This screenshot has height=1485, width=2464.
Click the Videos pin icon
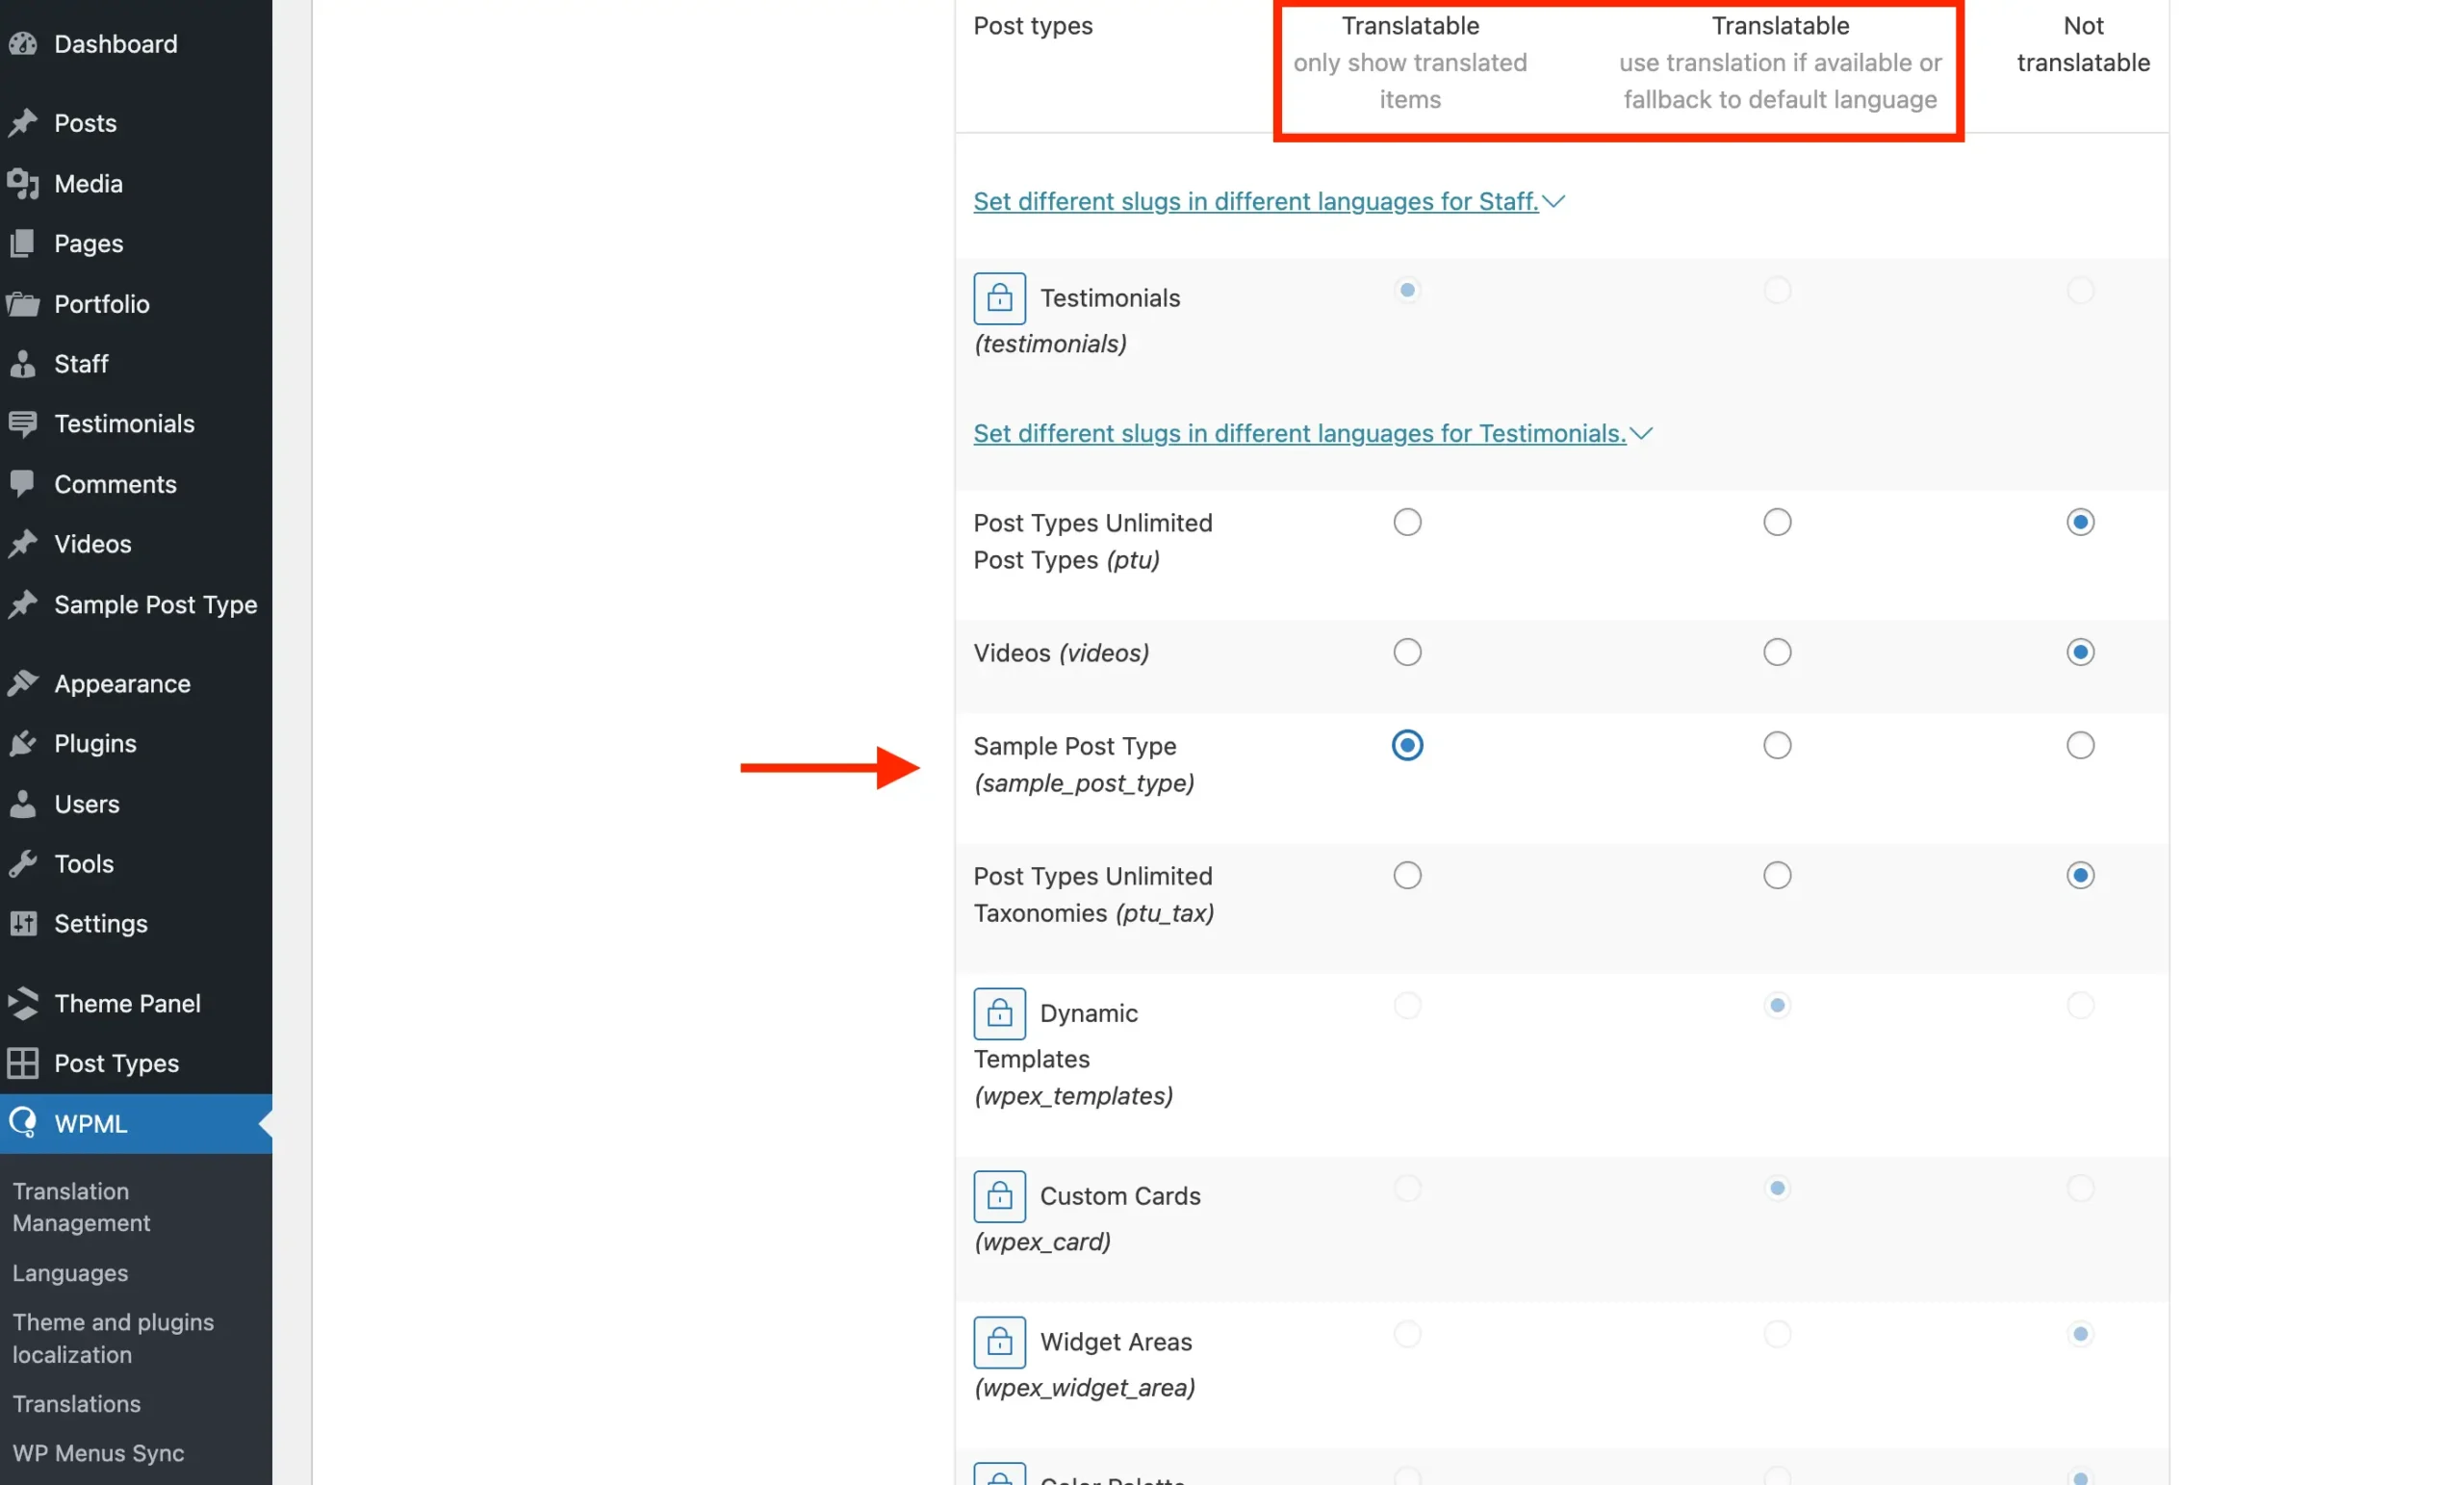pyautogui.click(x=23, y=544)
